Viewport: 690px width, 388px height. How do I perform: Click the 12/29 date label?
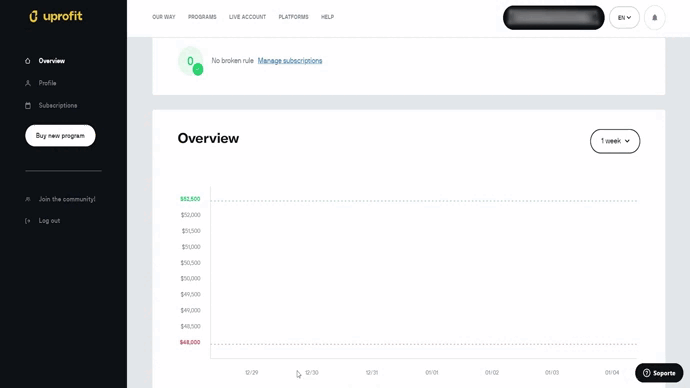point(252,373)
